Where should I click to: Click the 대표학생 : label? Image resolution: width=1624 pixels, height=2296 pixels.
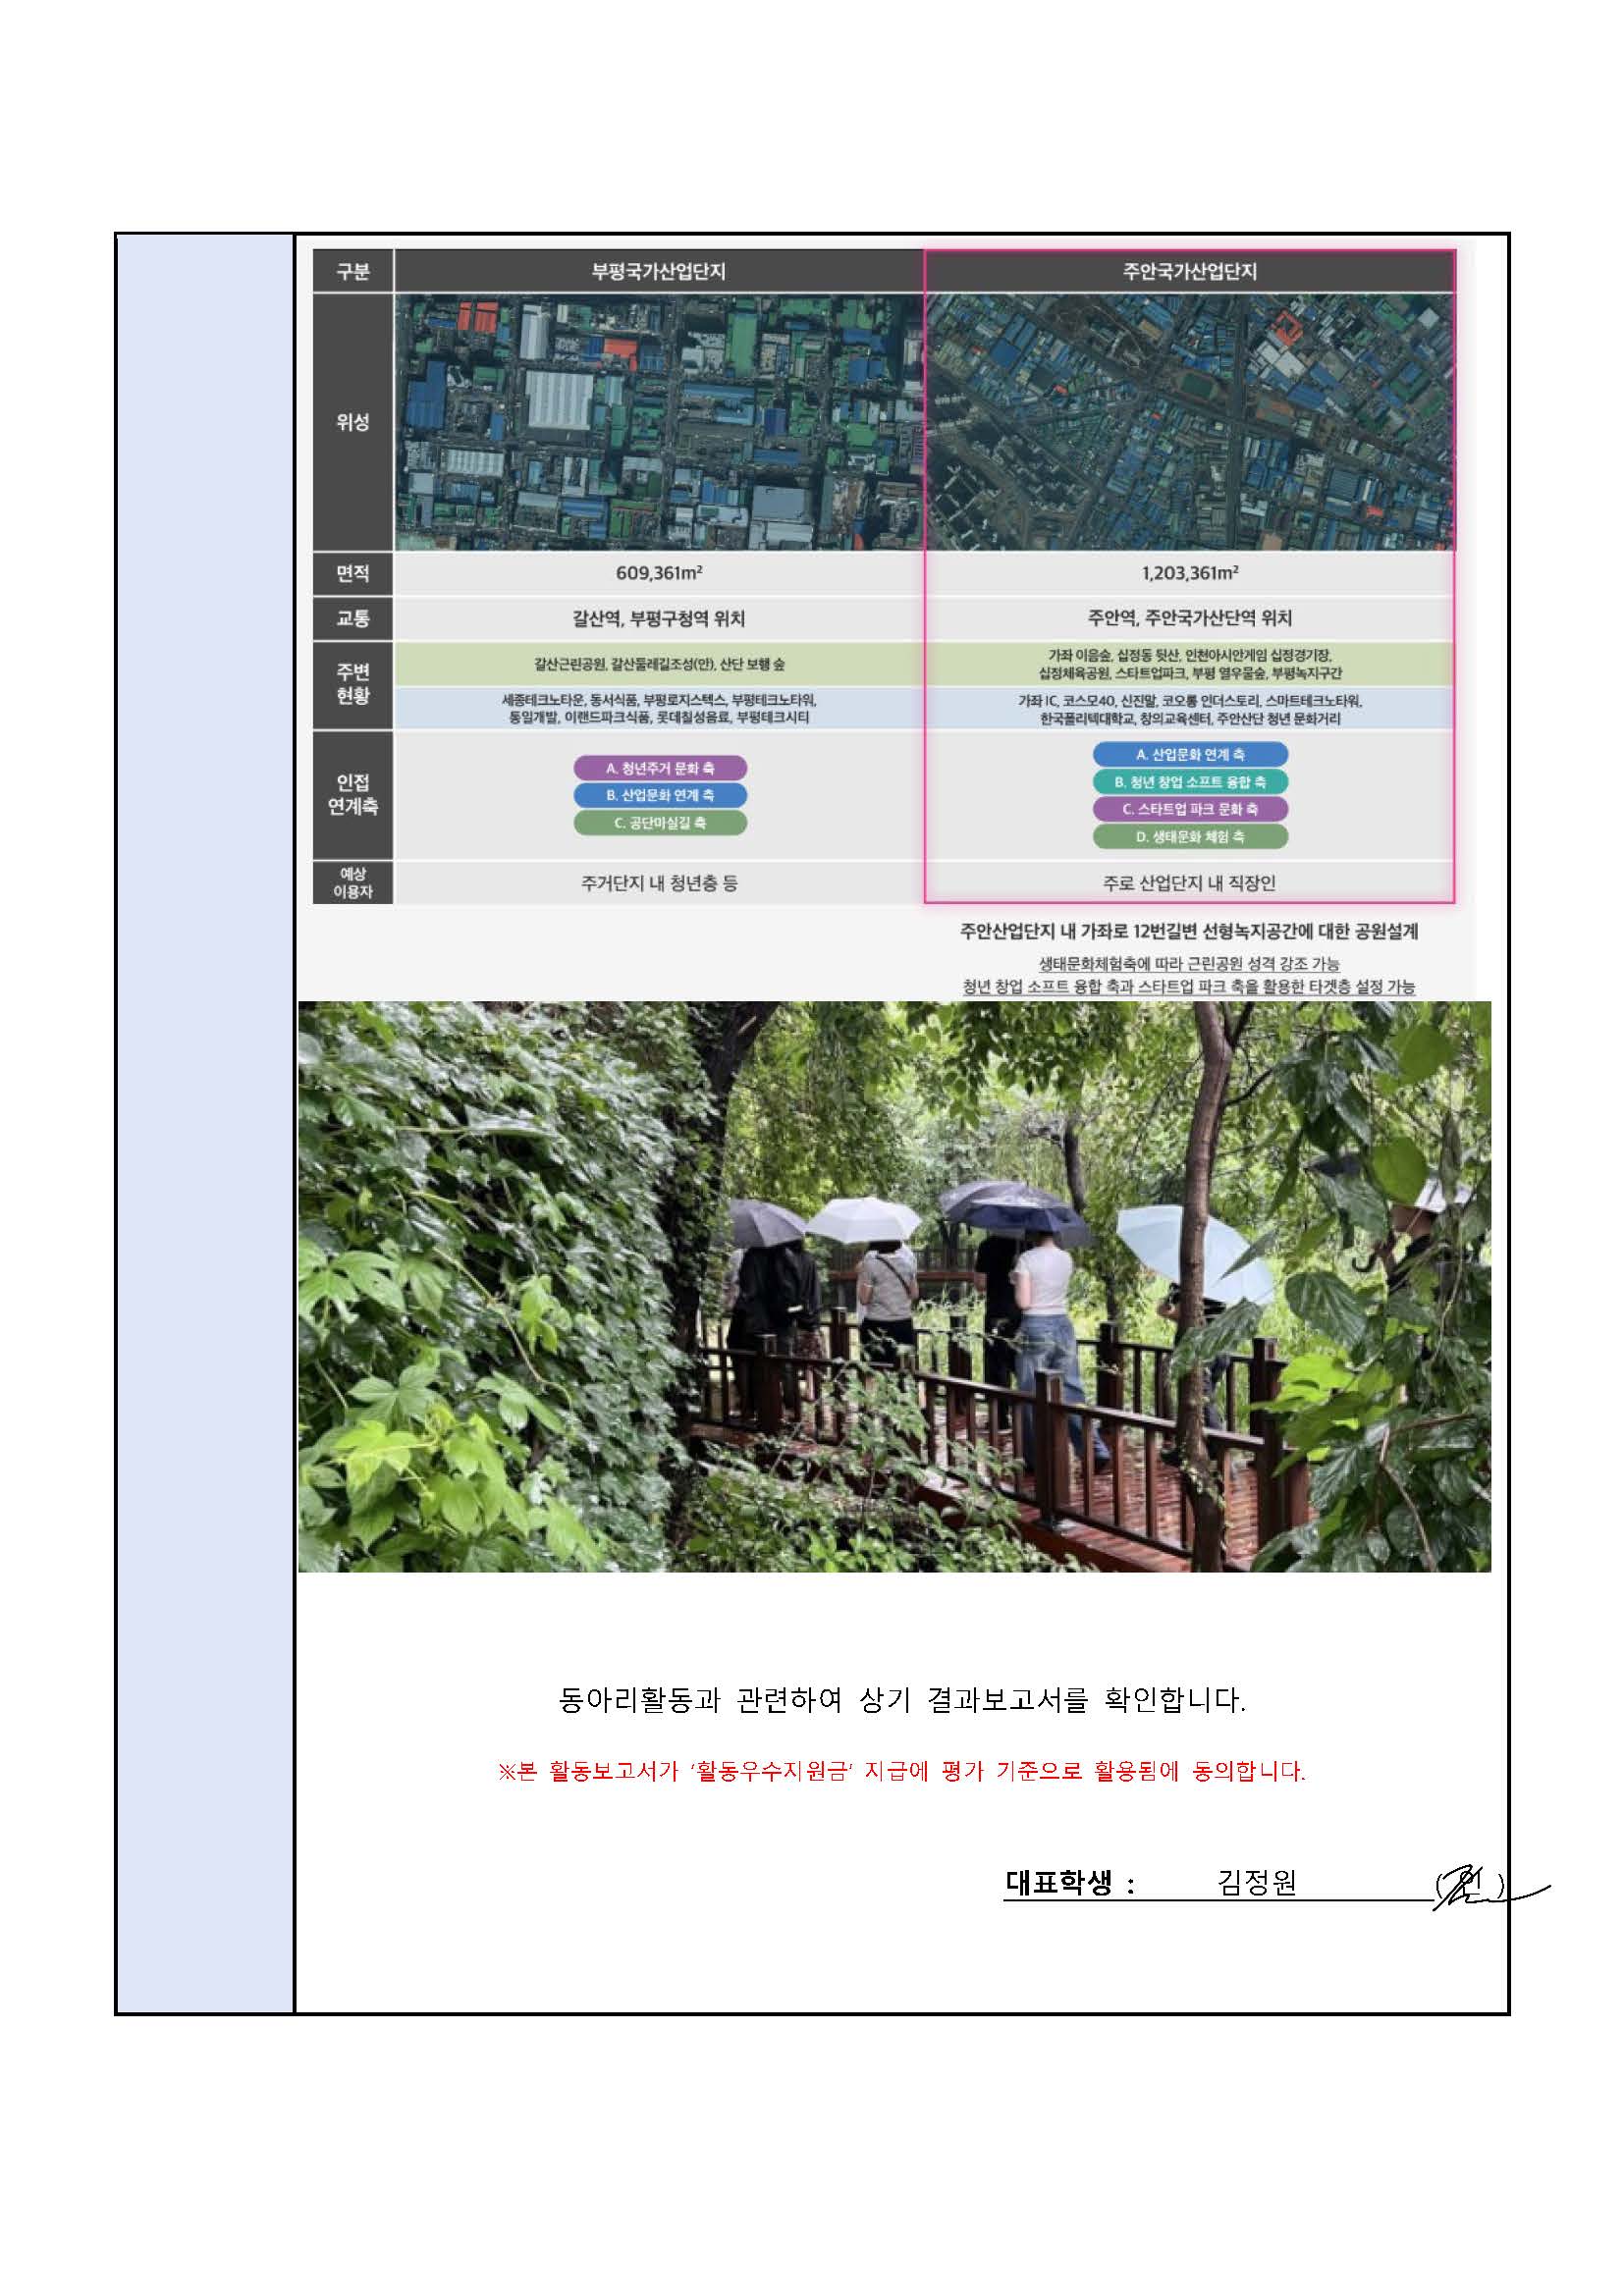tap(1070, 1883)
